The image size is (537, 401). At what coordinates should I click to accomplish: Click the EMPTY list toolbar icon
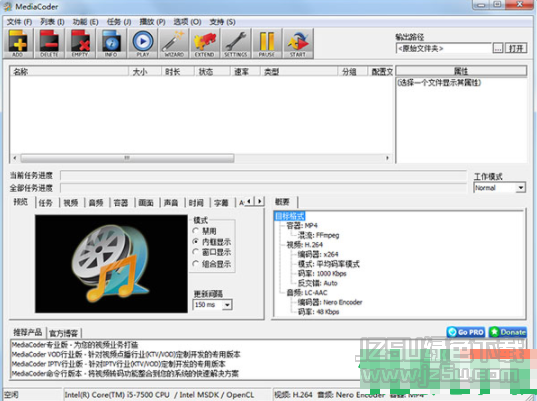80,43
